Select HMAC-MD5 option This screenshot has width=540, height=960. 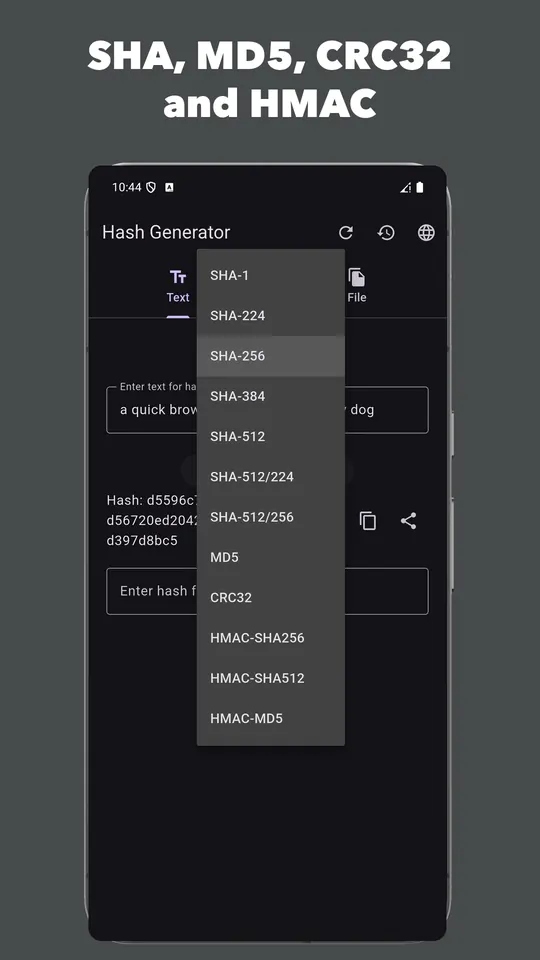271,719
